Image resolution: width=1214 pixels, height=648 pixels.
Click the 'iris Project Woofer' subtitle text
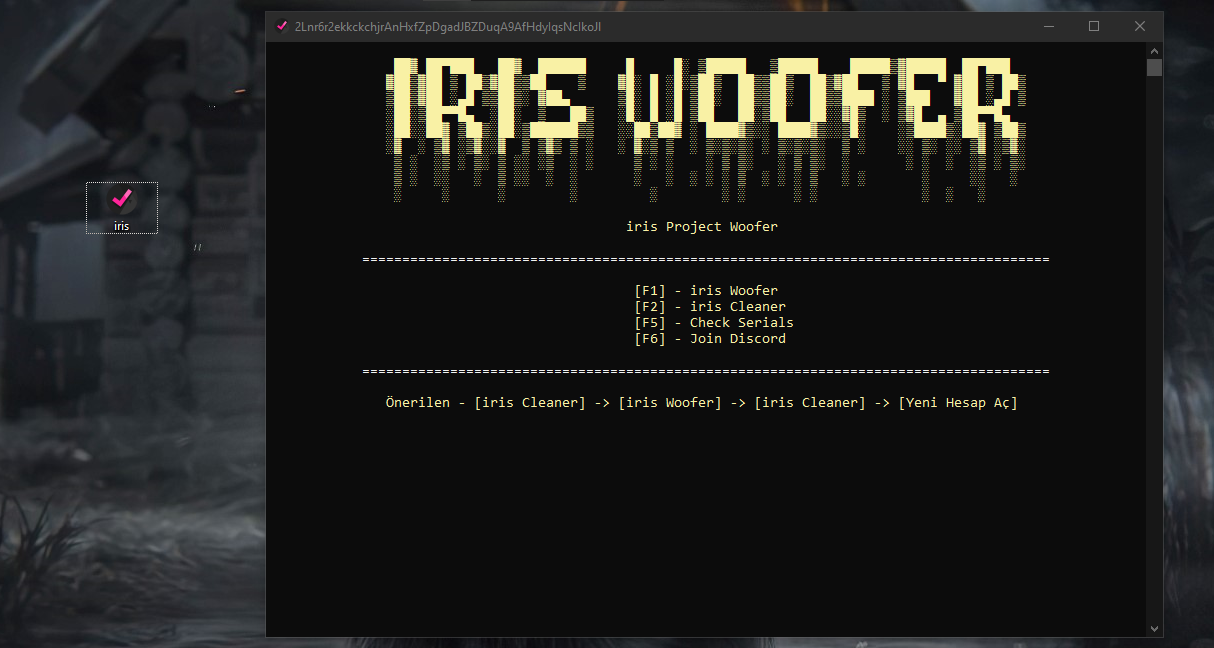point(702,227)
